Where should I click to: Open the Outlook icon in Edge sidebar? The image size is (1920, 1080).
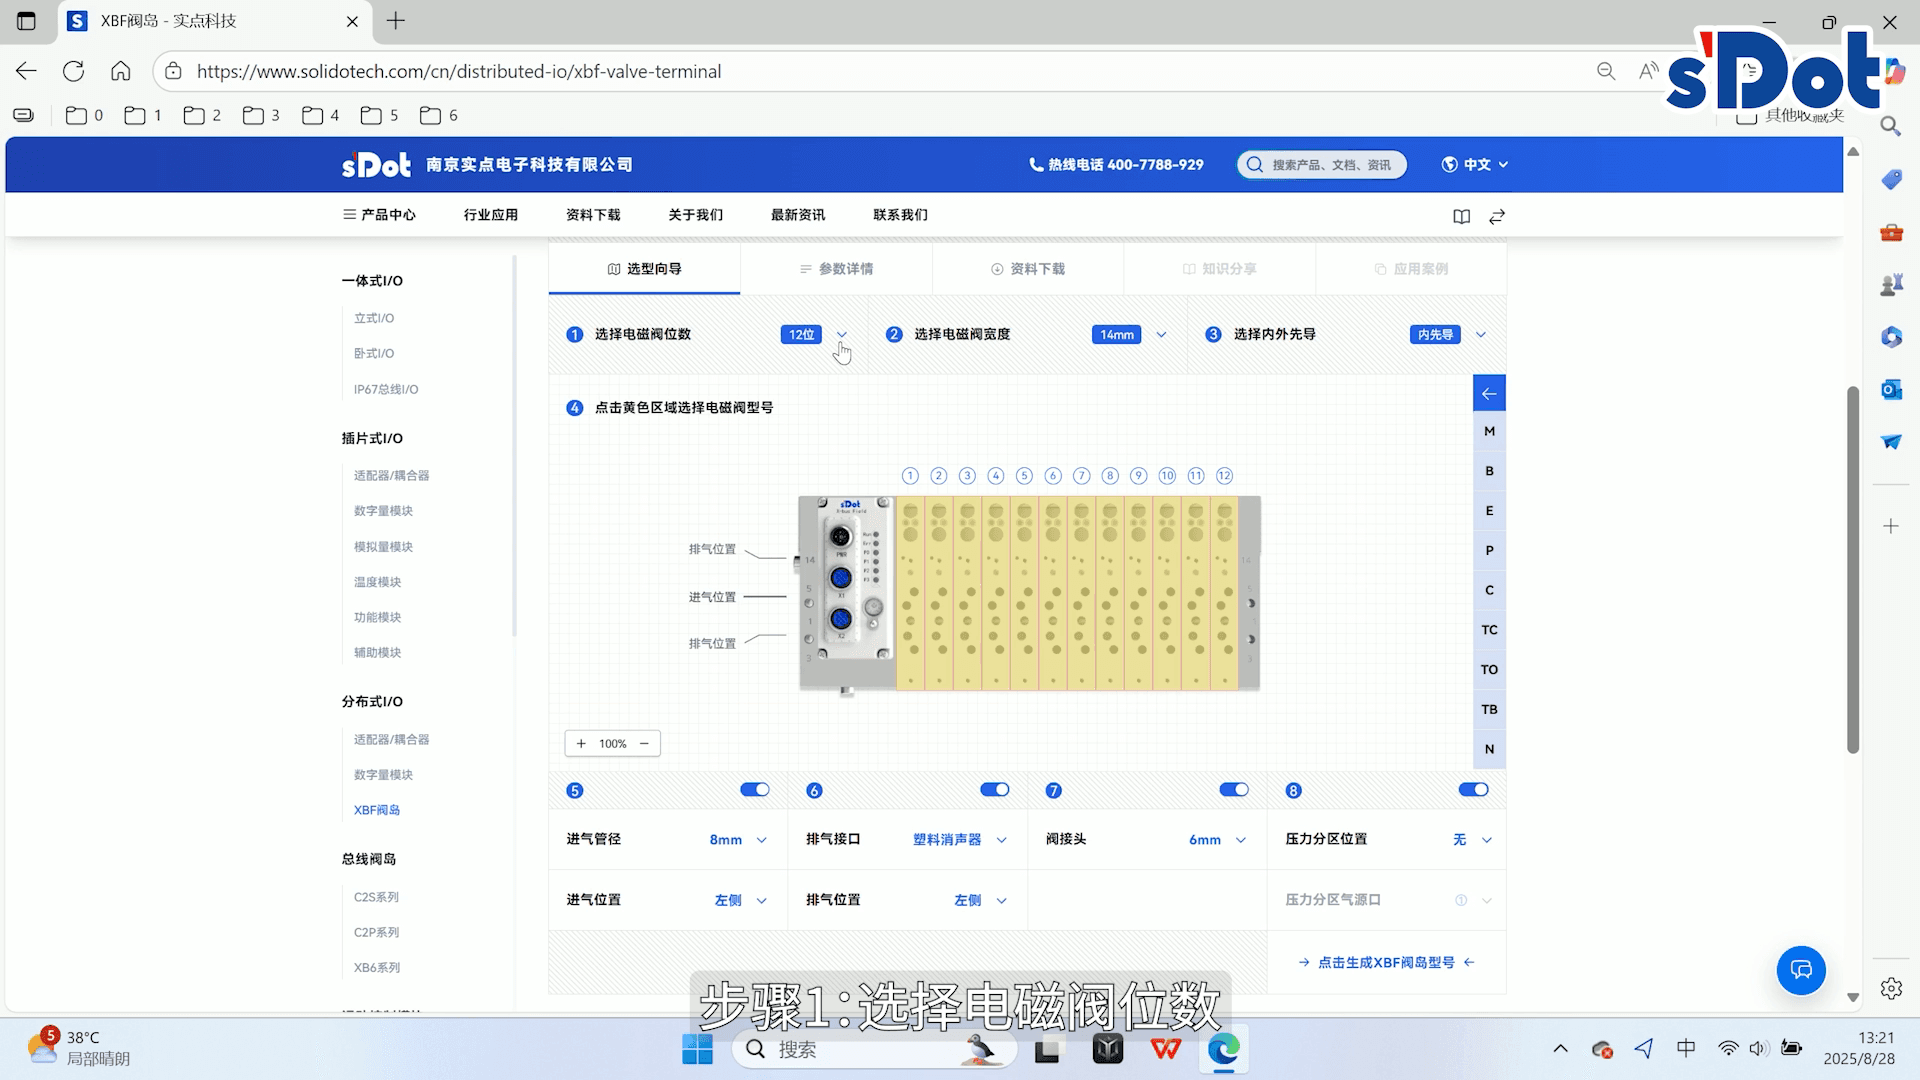(x=1891, y=389)
